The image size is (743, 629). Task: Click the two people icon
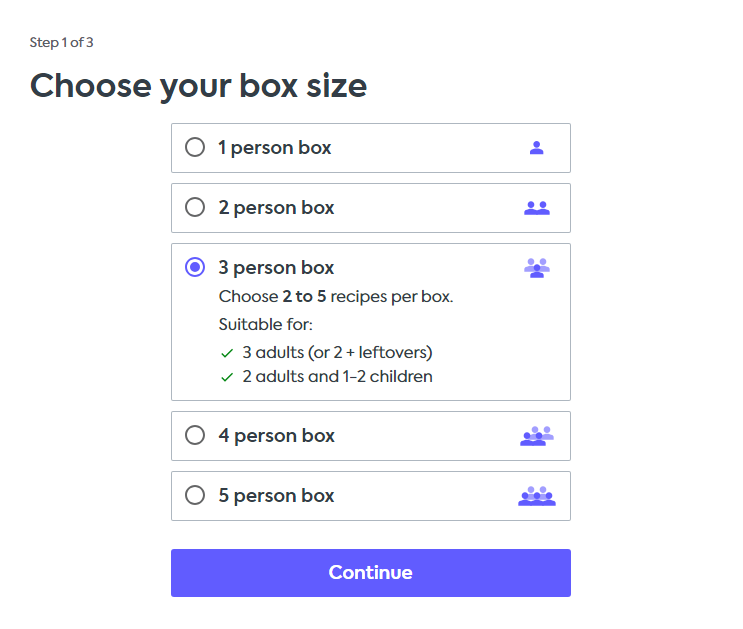[537, 208]
